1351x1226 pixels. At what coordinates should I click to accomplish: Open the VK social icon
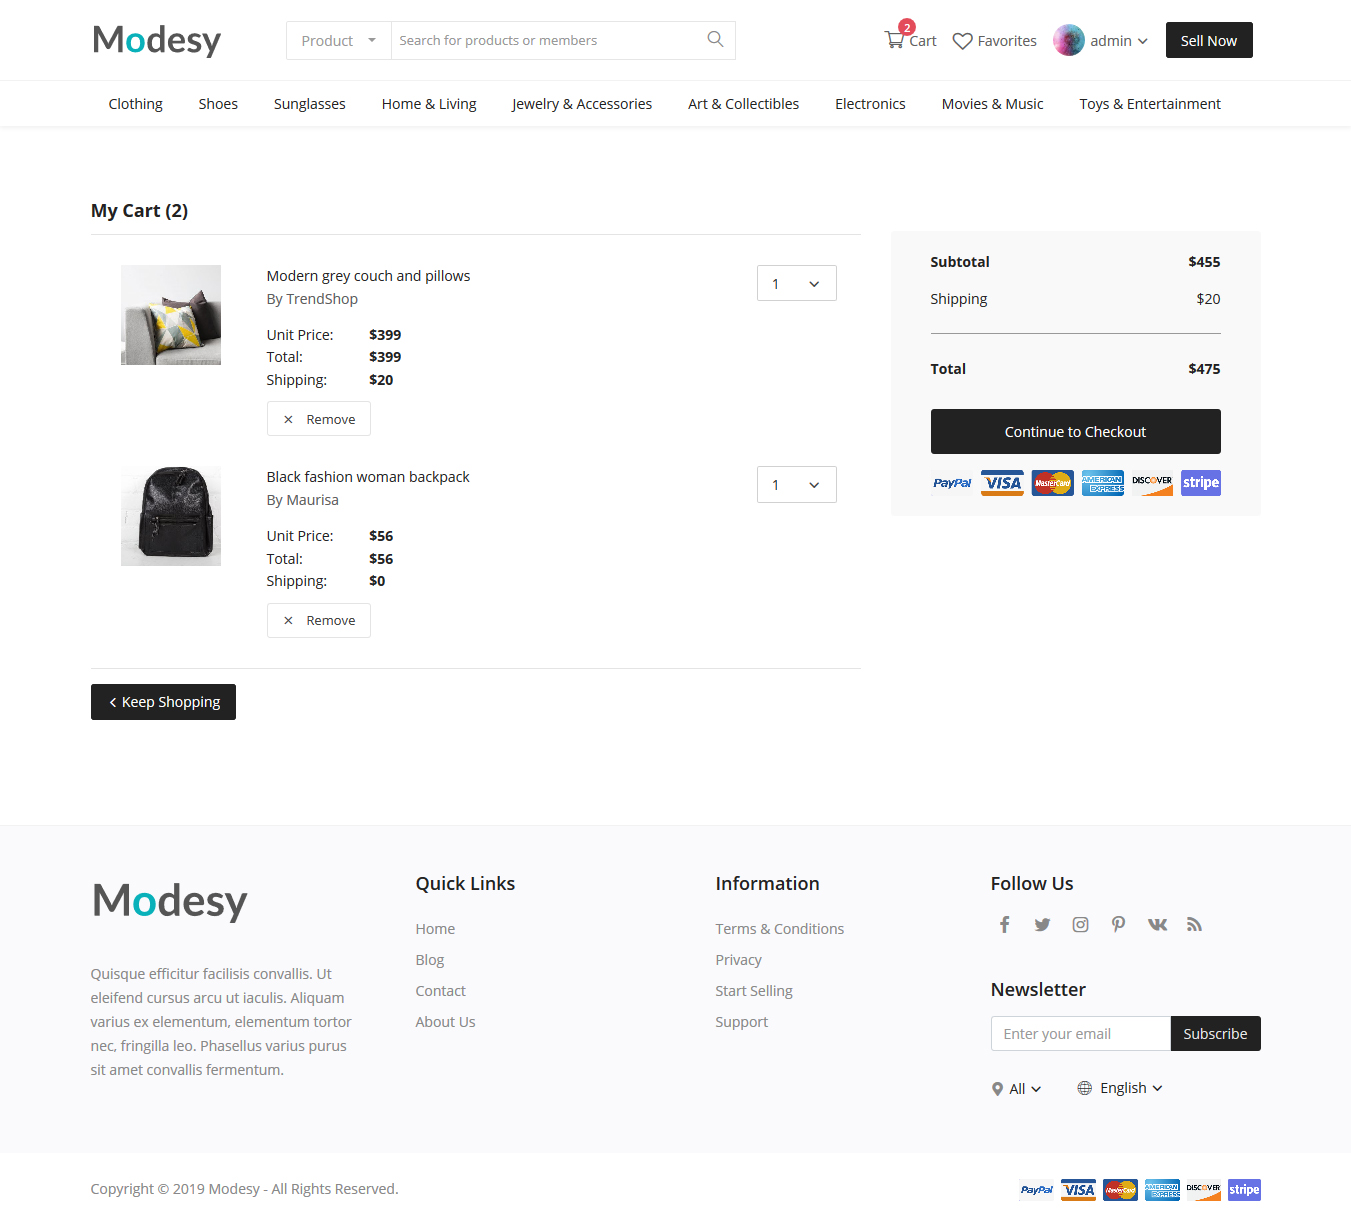point(1157,924)
